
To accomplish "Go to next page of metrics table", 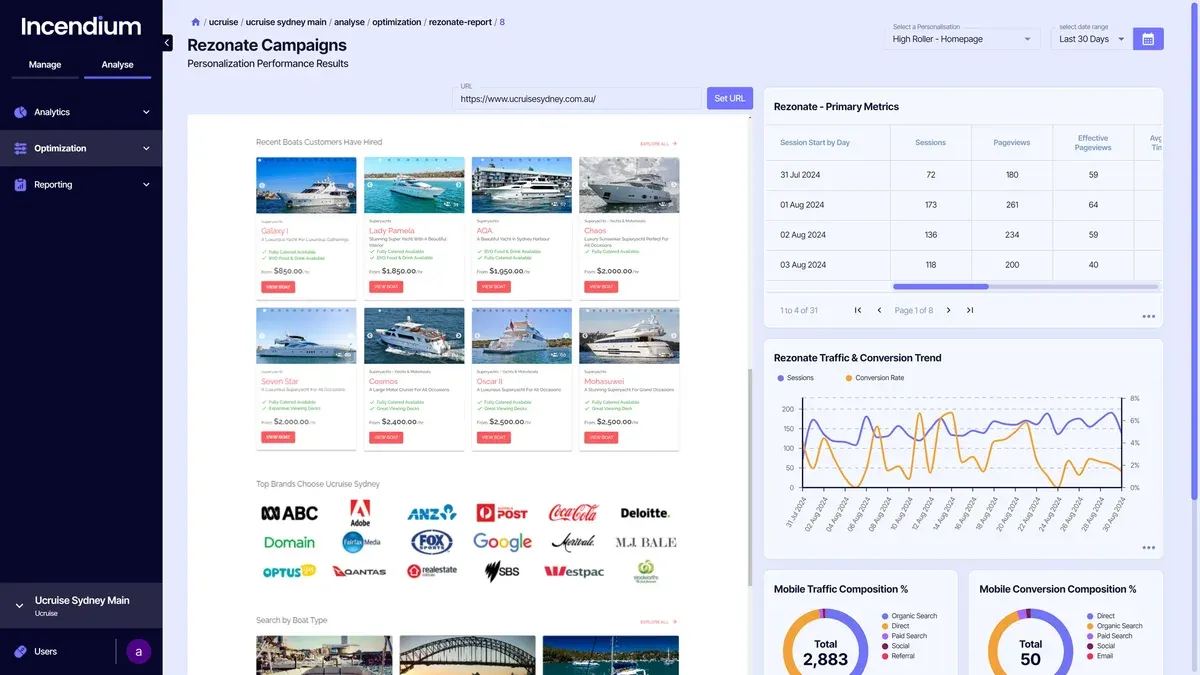I will [x=948, y=310].
